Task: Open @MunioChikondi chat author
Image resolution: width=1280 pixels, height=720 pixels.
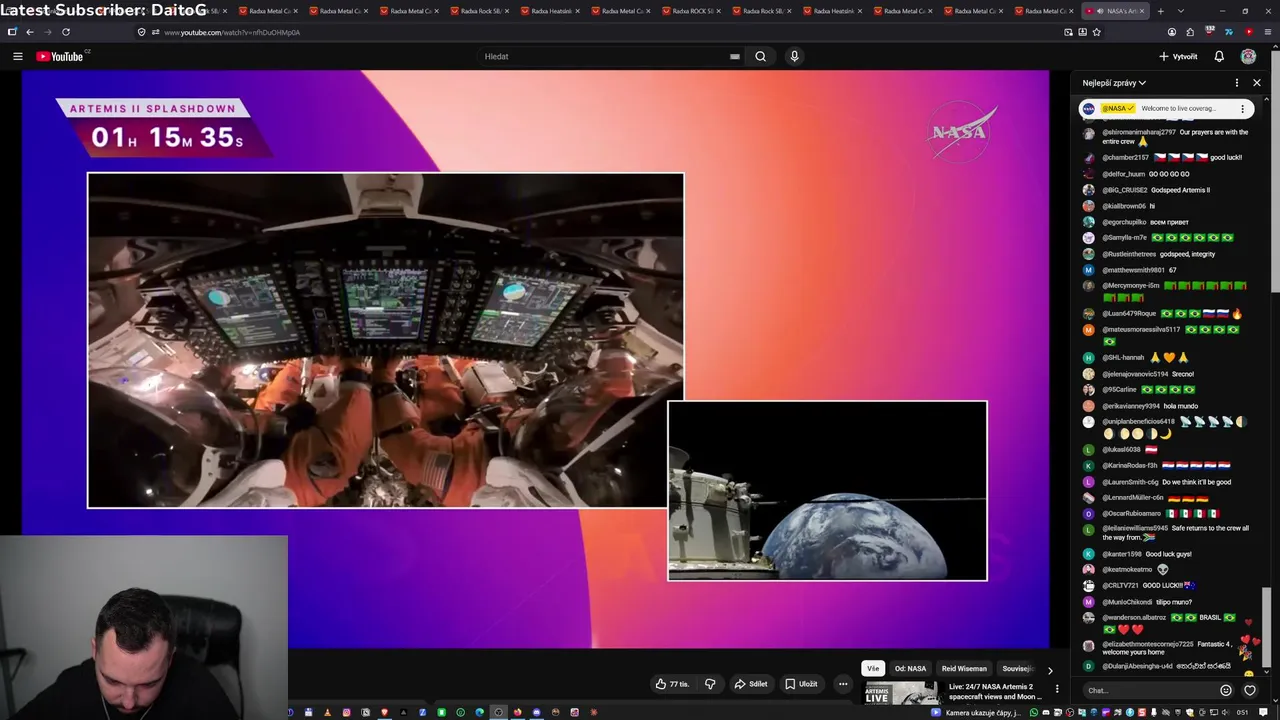Action: click(x=1127, y=602)
